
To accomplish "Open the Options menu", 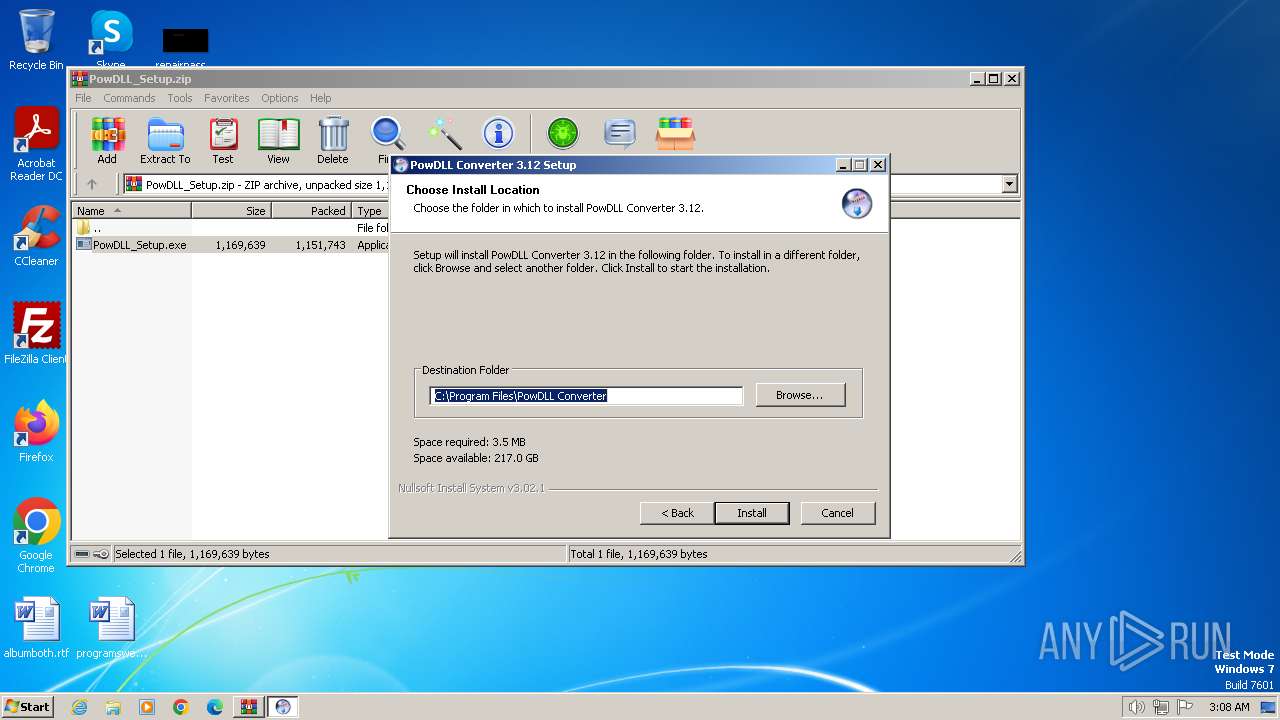I will click(x=280, y=98).
